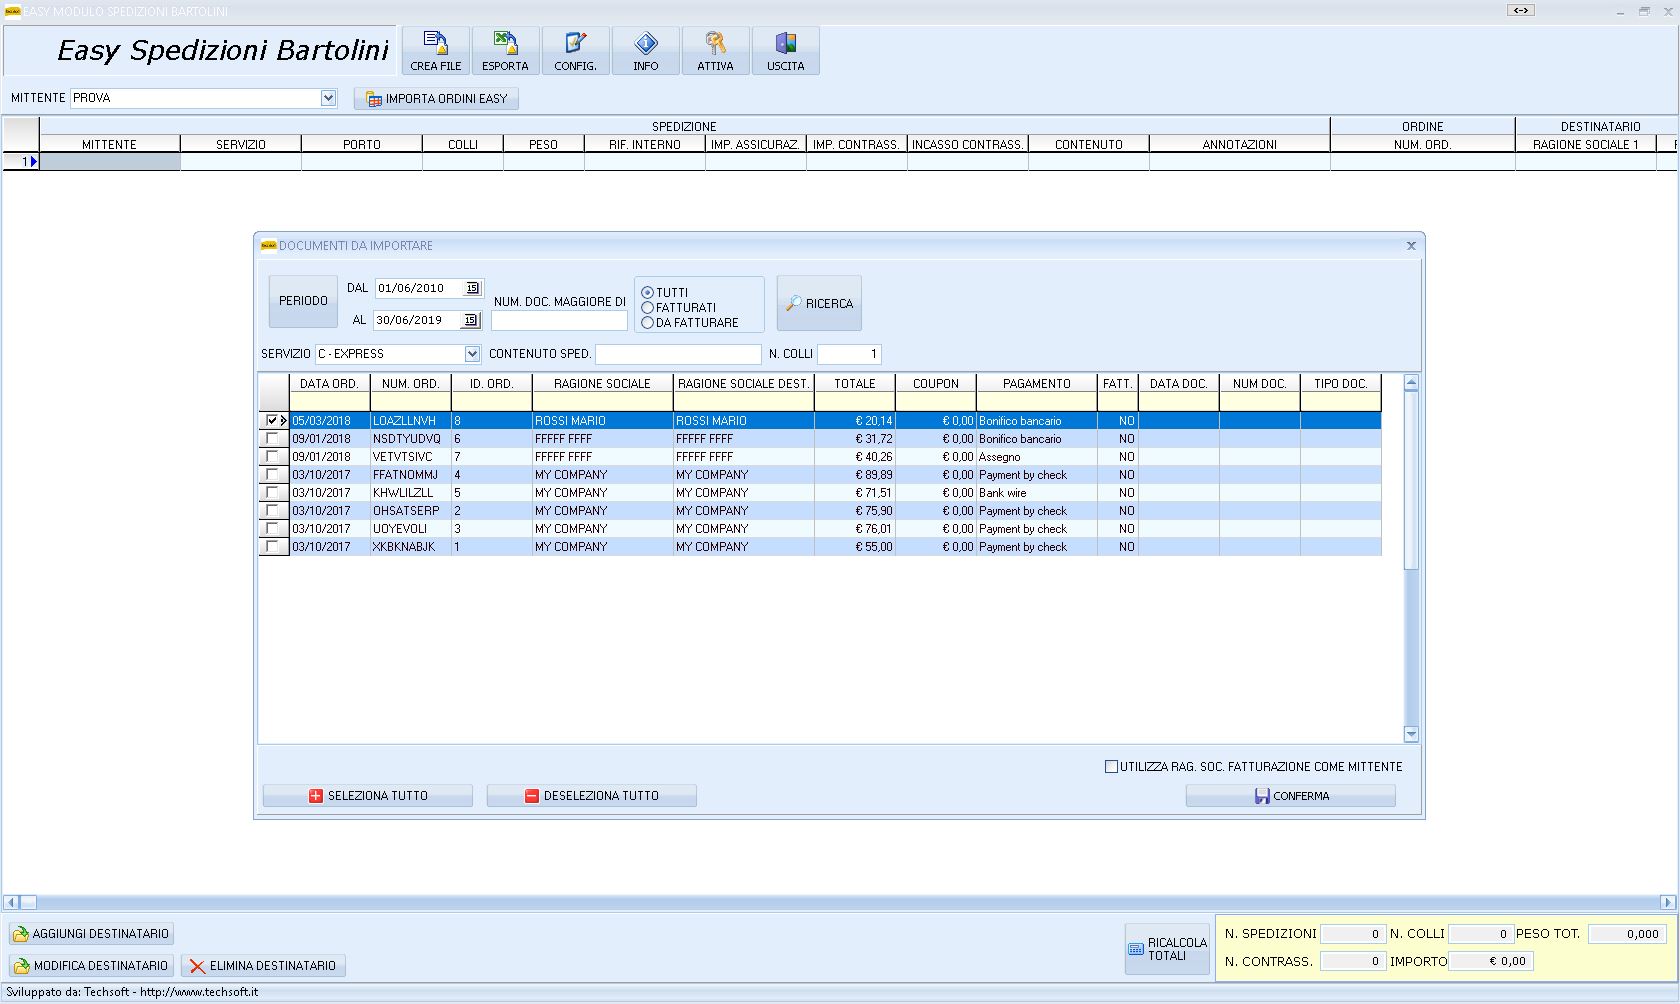Click the ATTIVA keys icon
This screenshot has width=1680, height=1004.
(x=715, y=50)
